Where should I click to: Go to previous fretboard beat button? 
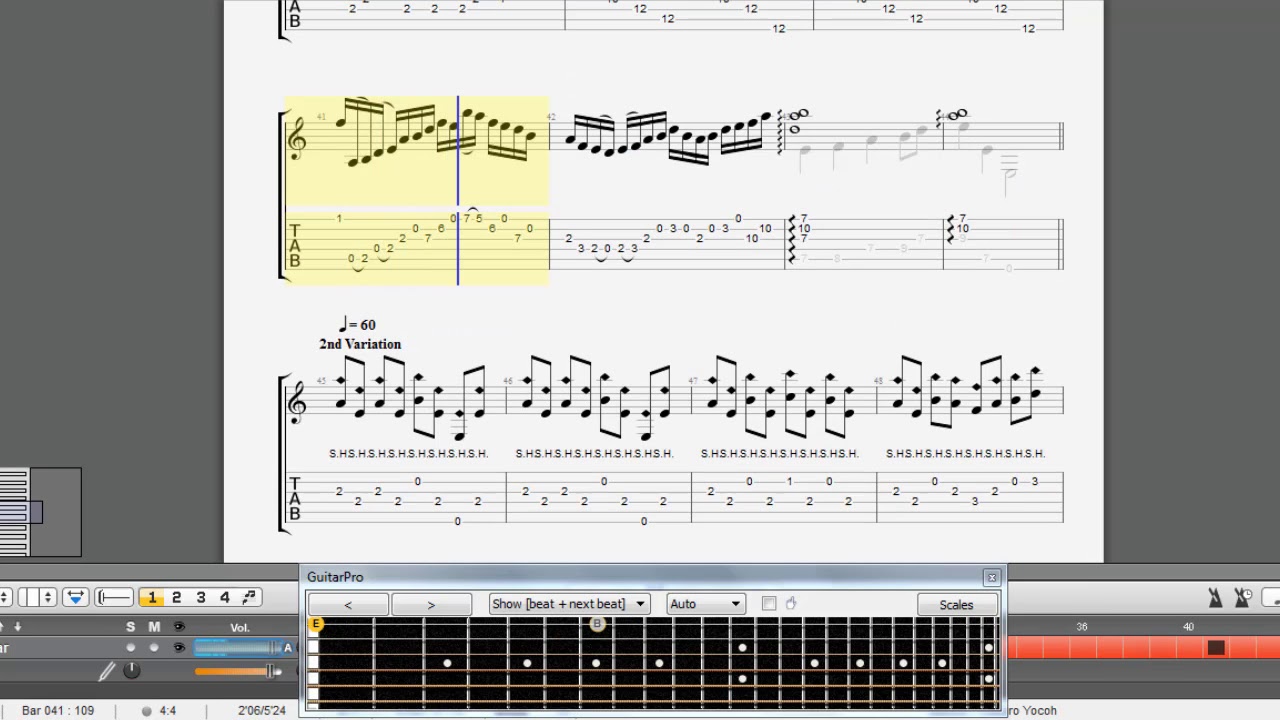[x=348, y=604]
